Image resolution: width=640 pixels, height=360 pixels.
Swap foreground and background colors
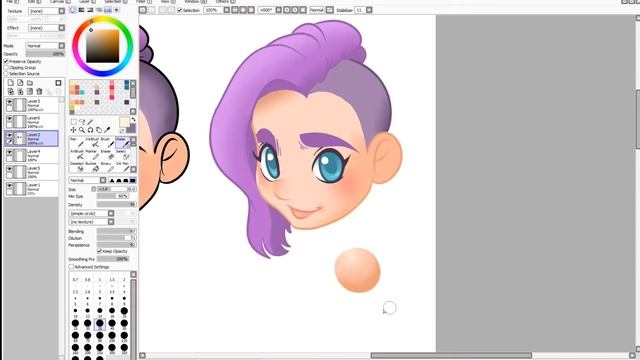pos(133,120)
